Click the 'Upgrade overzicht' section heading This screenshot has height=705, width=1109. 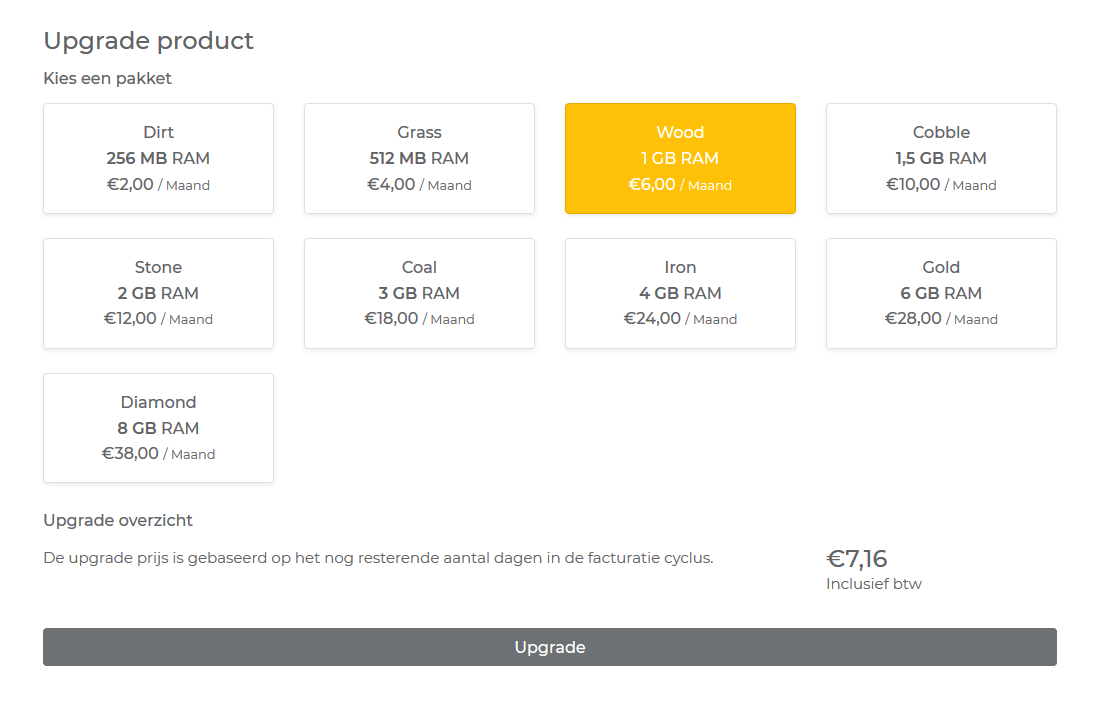pos(118,520)
